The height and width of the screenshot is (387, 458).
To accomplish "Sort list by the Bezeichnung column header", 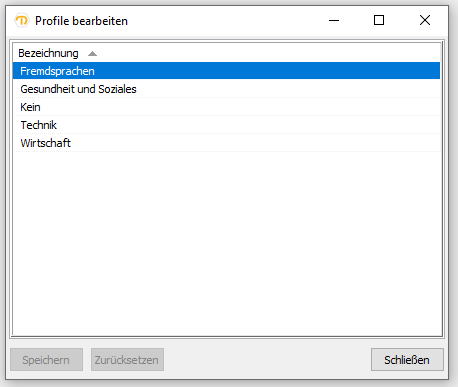I will click(48, 53).
